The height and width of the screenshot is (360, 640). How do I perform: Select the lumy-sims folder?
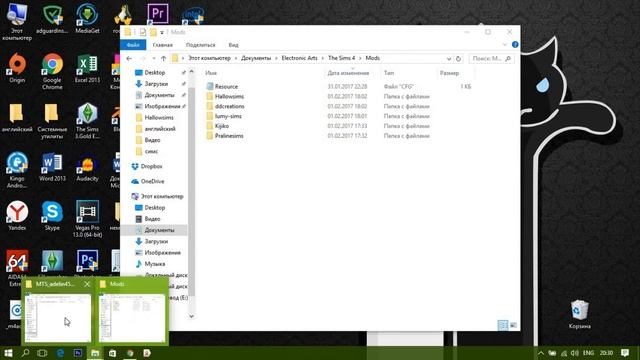[x=228, y=116]
